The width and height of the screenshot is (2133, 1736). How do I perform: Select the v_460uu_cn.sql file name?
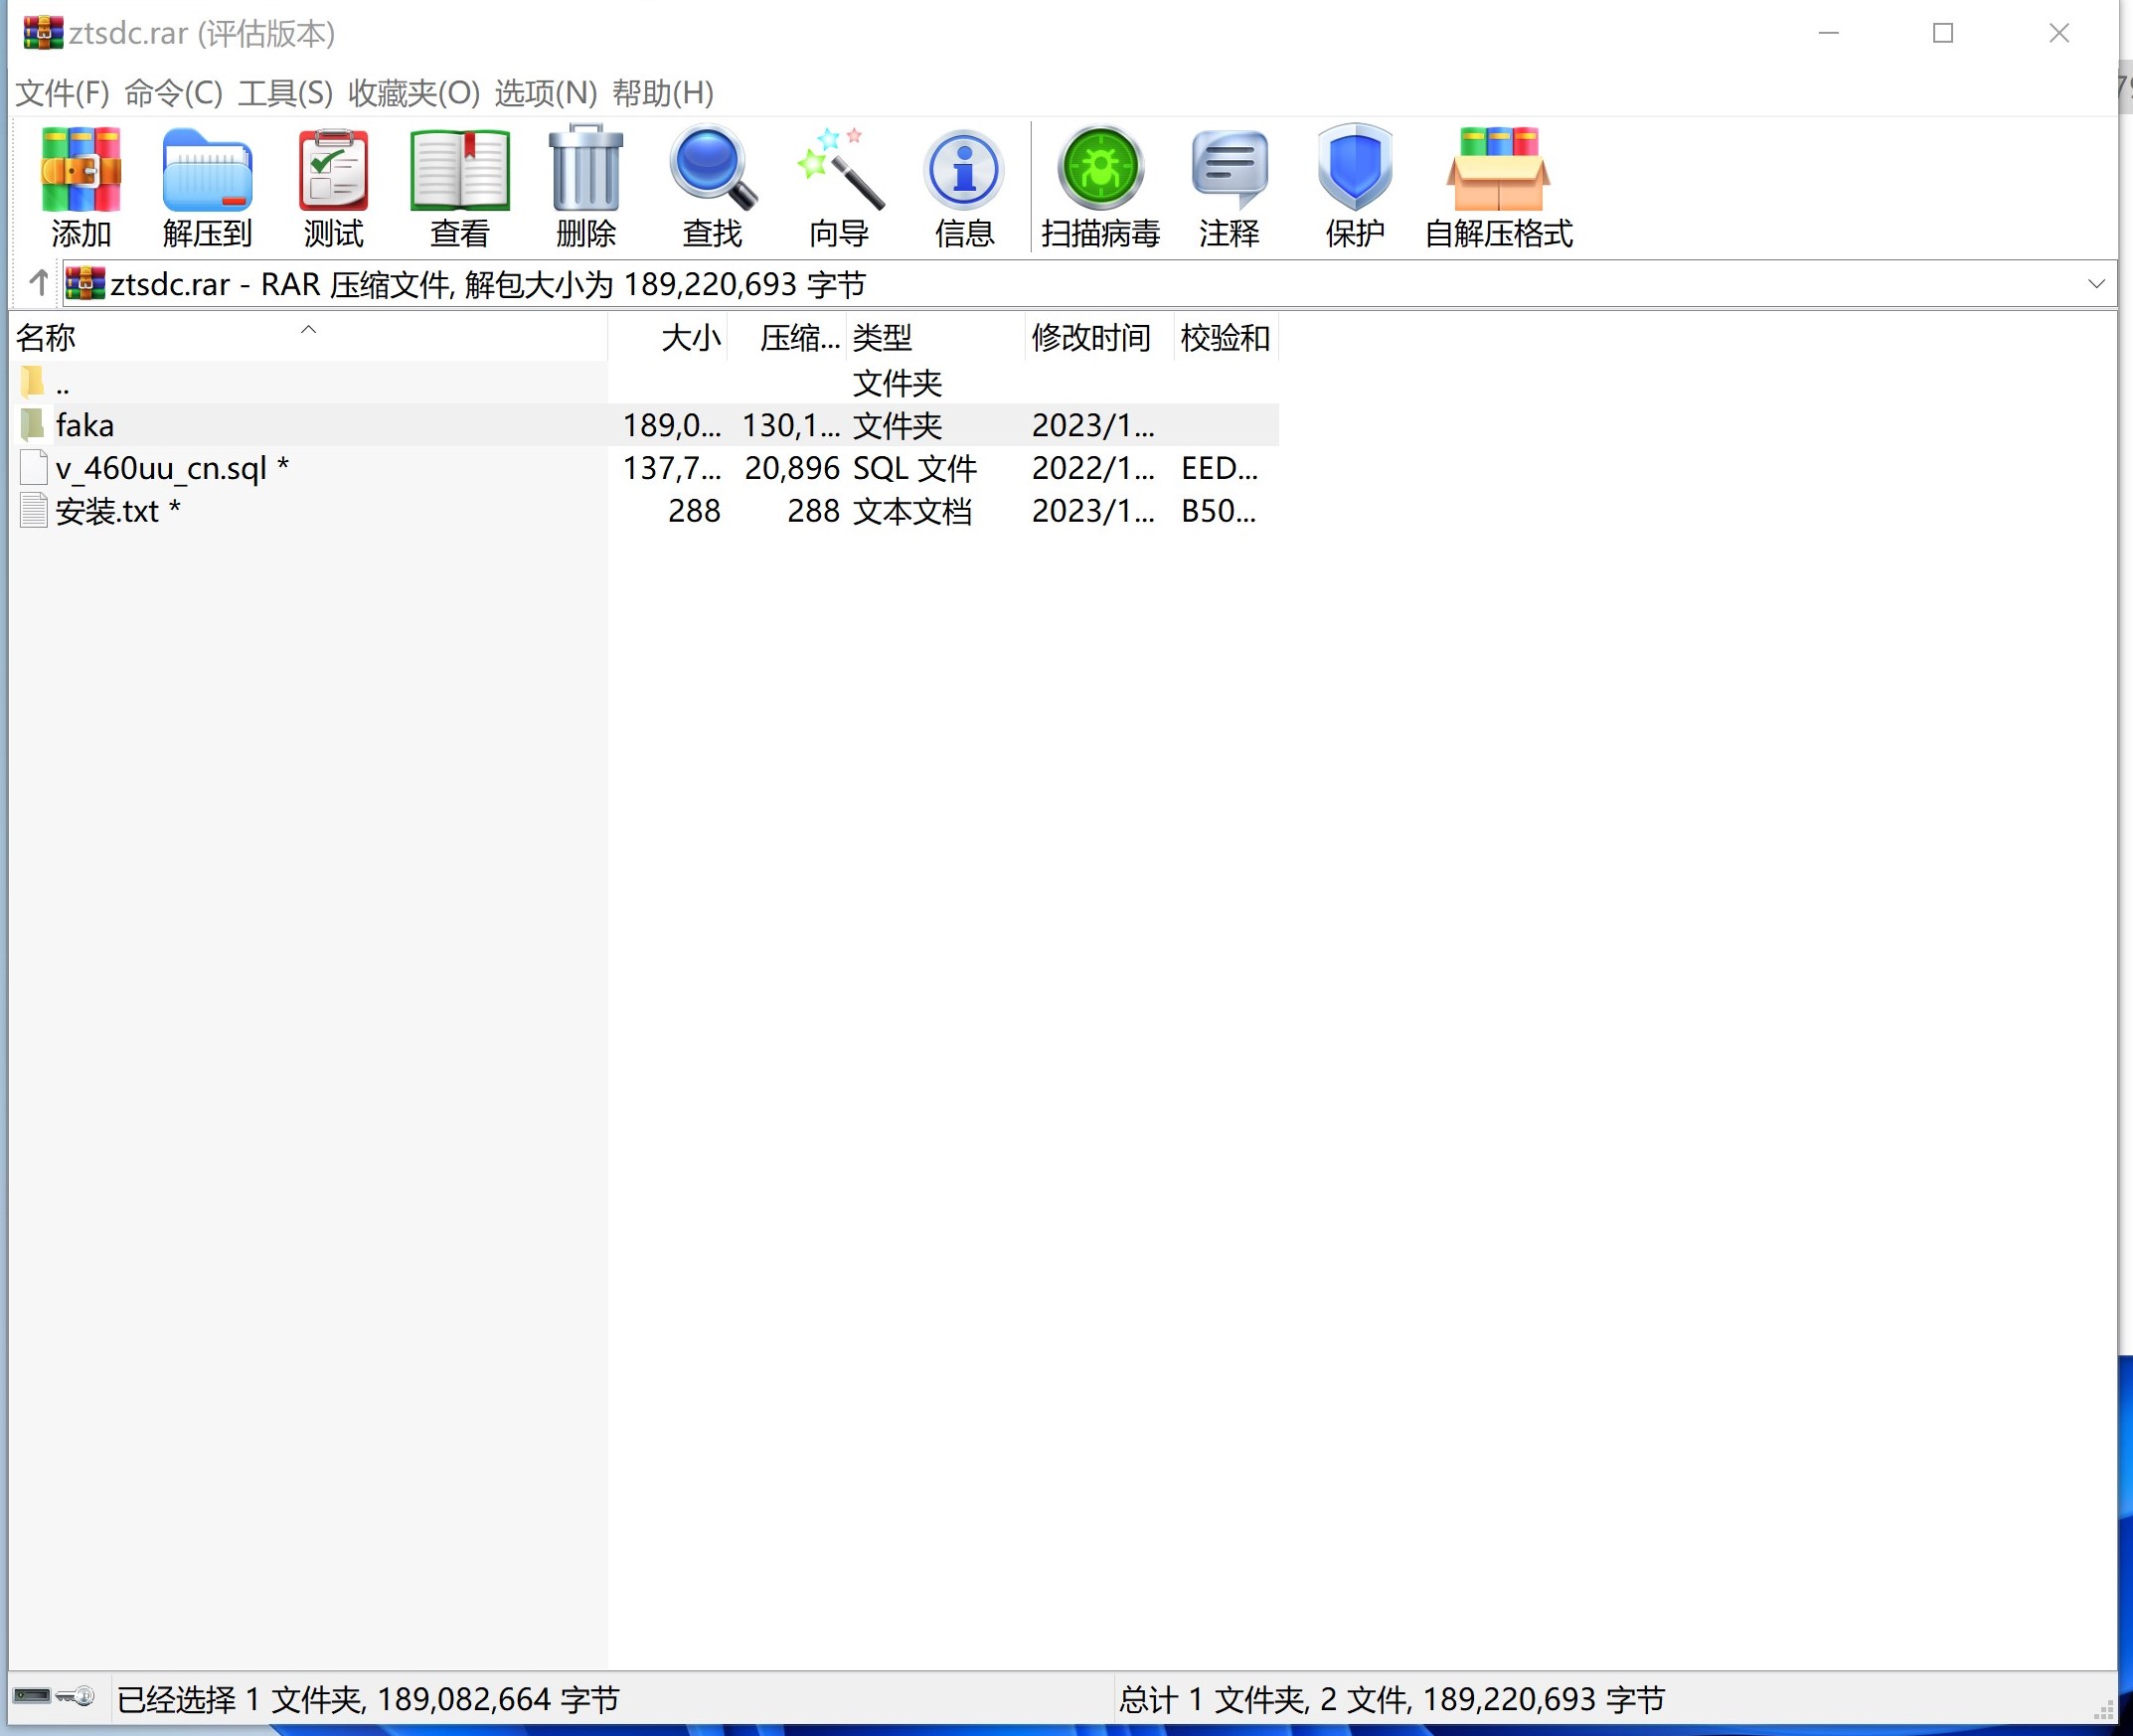[x=172, y=468]
